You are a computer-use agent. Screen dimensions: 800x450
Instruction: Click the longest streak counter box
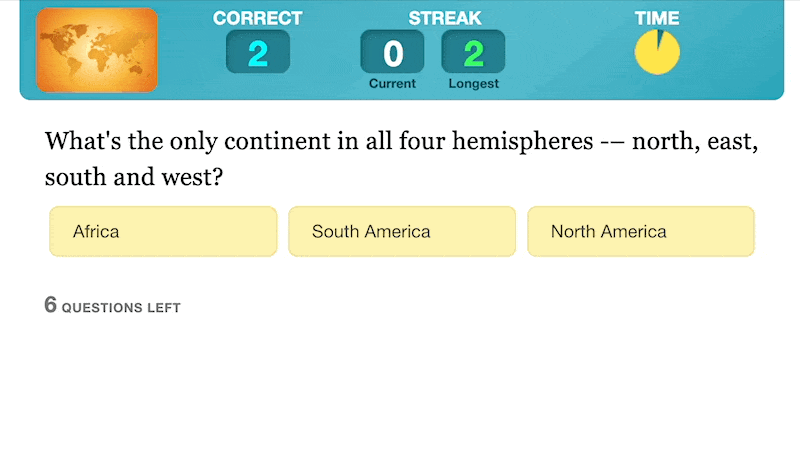pos(473,52)
